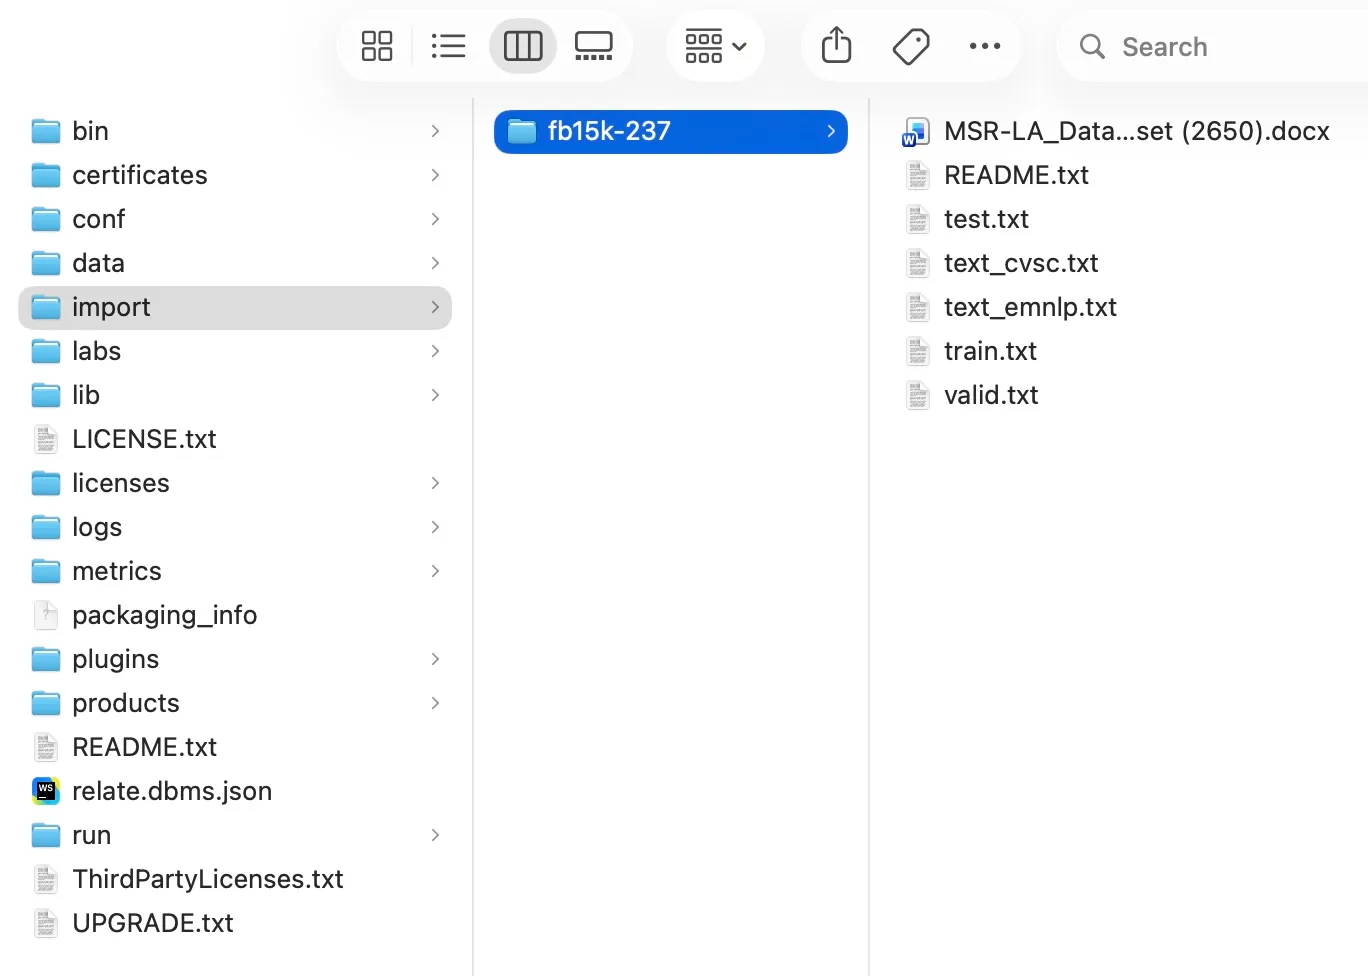1368x976 pixels.
Task: Select the plugins folder icon
Action: click(x=46, y=659)
